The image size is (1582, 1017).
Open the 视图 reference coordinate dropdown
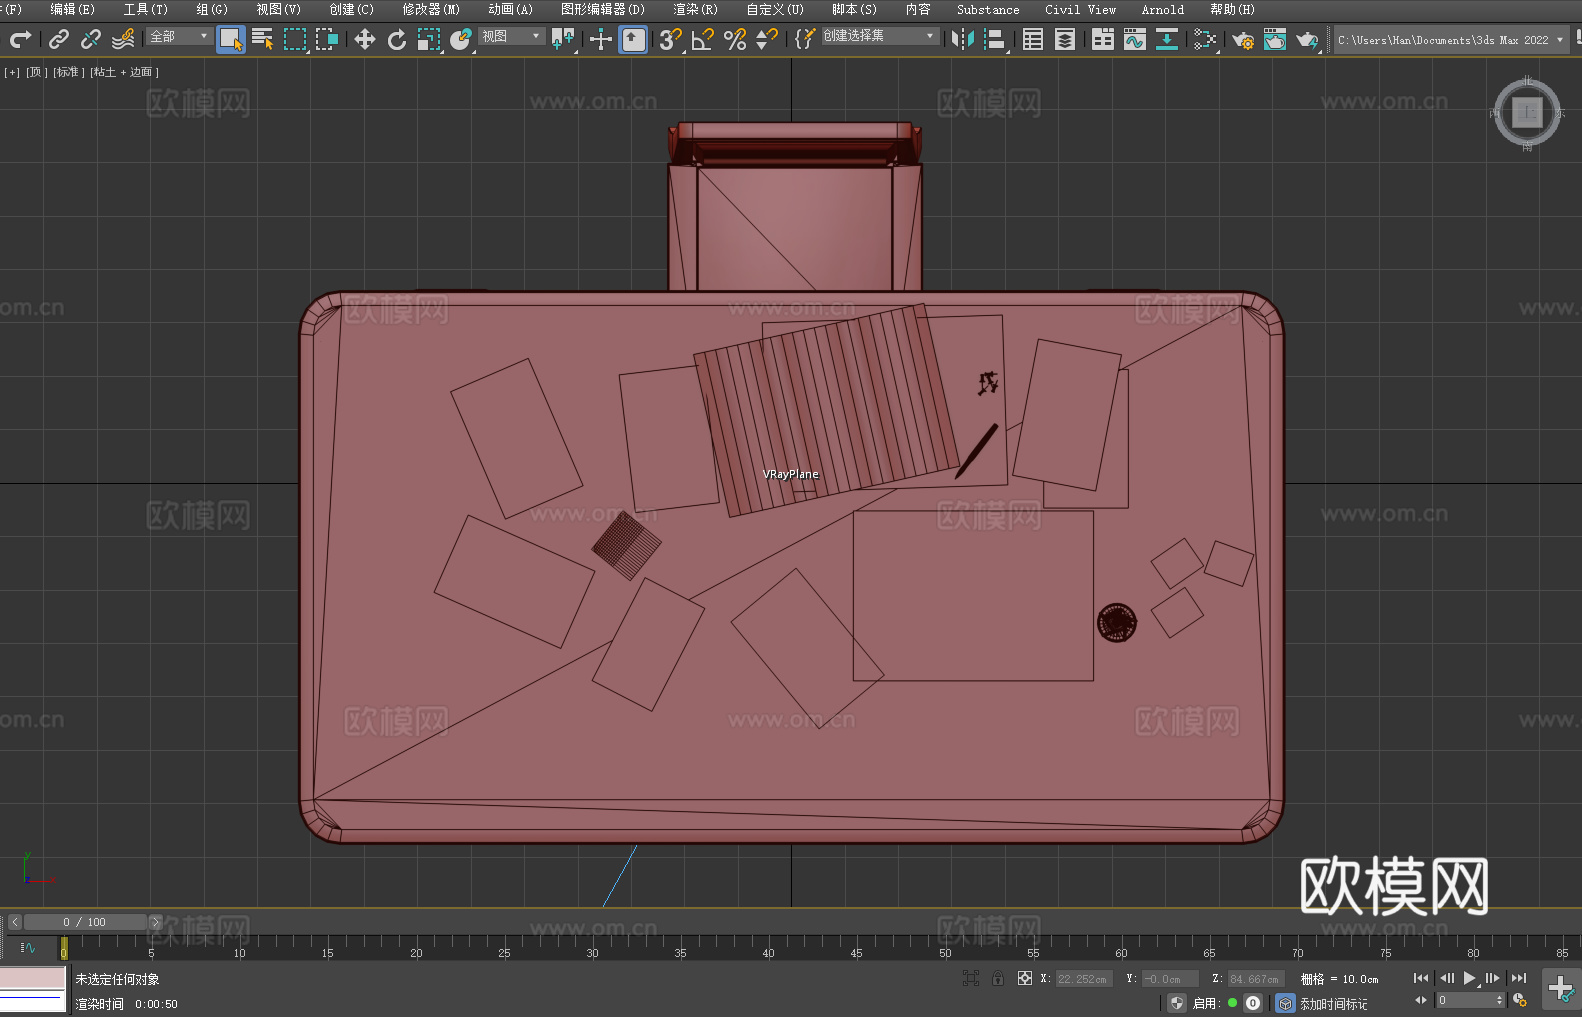point(510,36)
